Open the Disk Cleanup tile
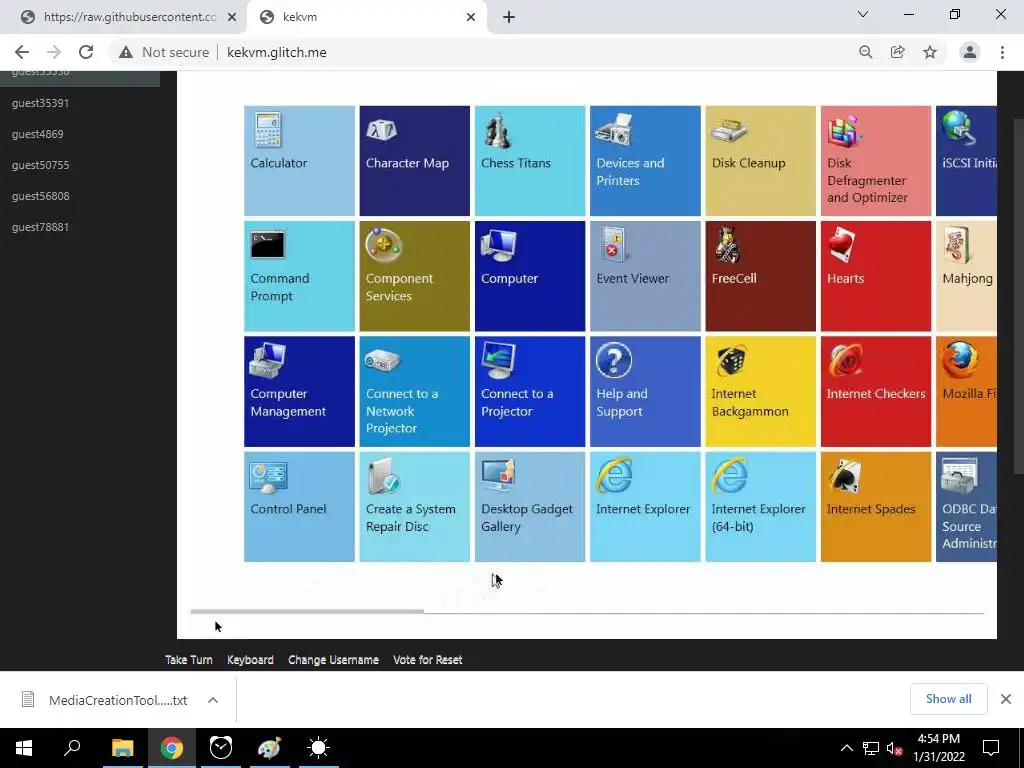This screenshot has width=1024, height=768. 761,161
